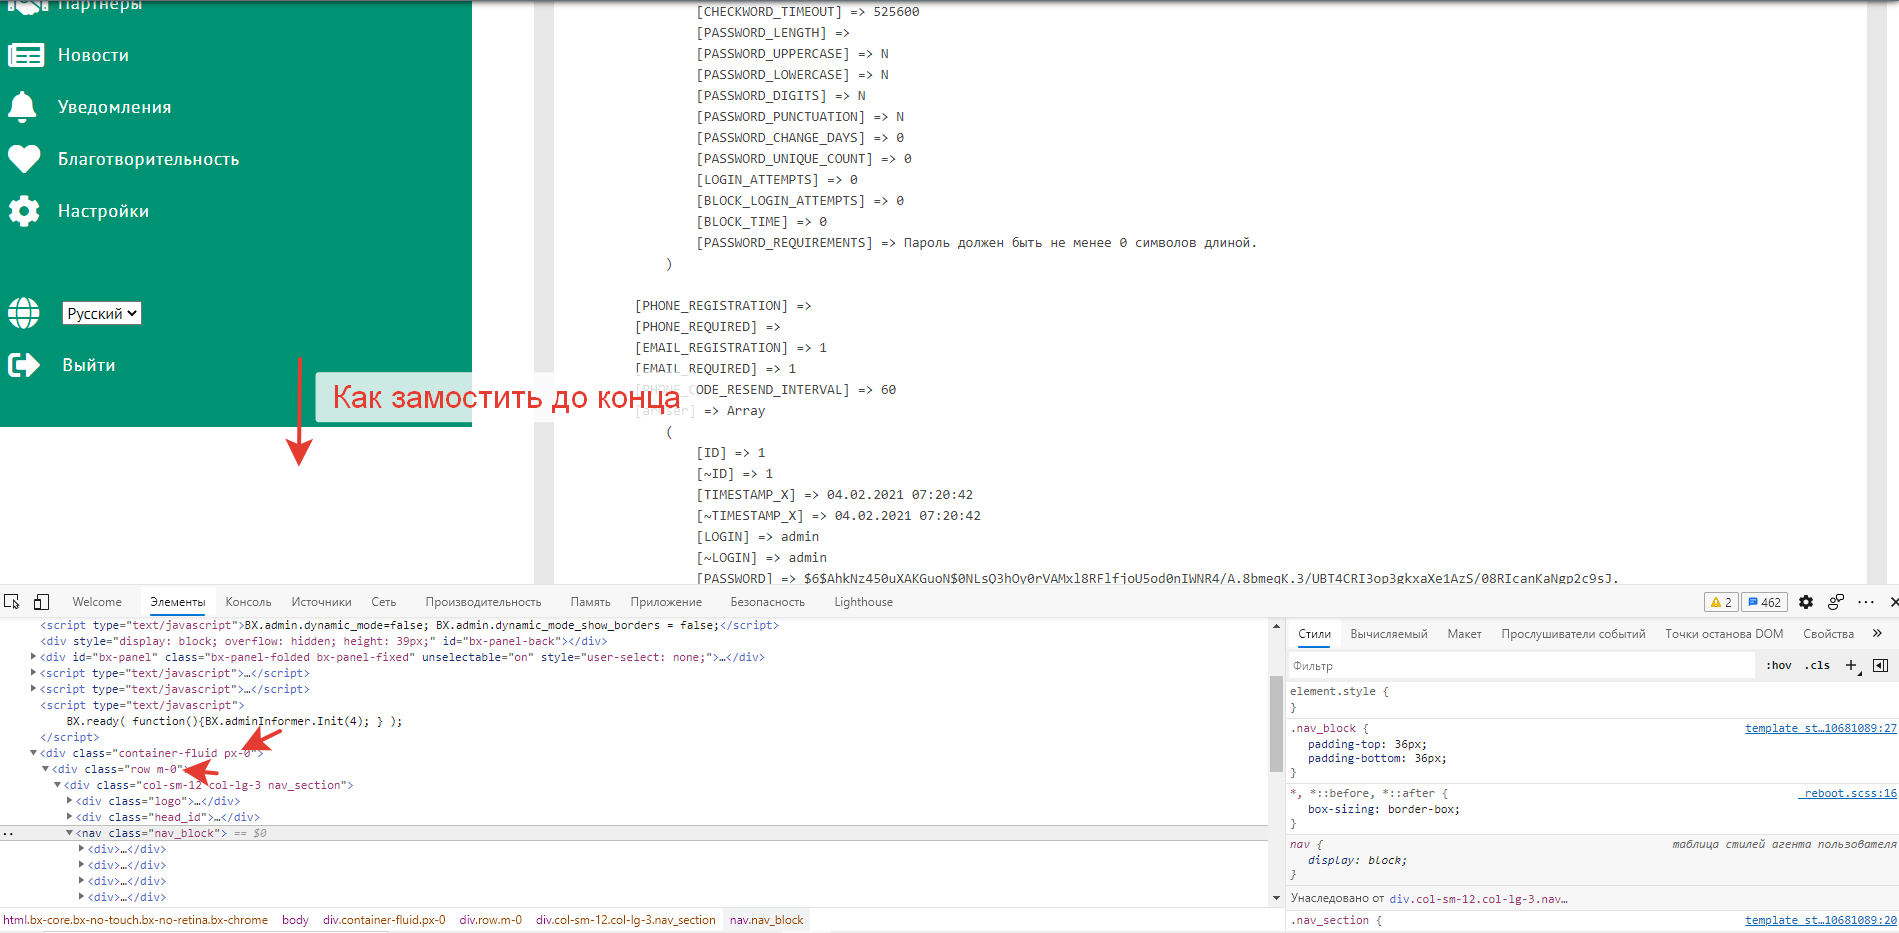Open the Настройки menu link
This screenshot has height=933, width=1899.
click(x=103, y=211)
